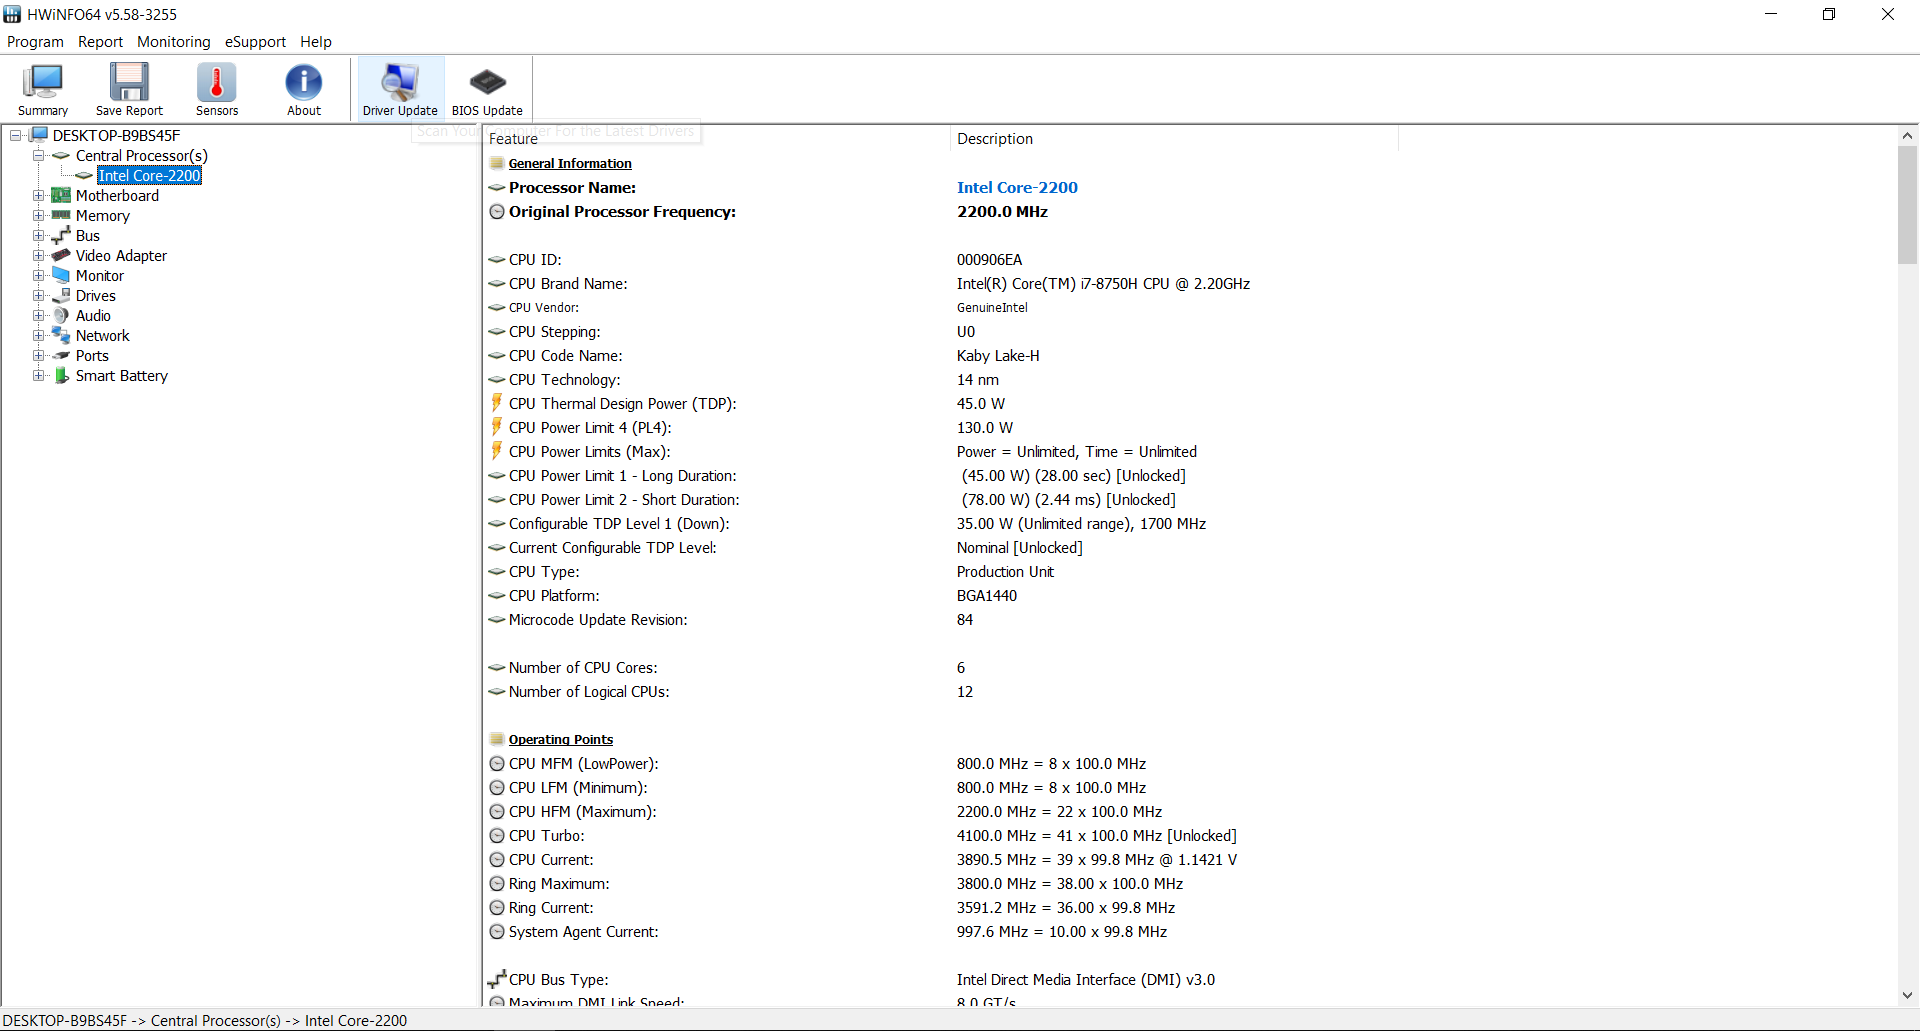Viewport: 1920px width, 1031px height.
Task: Expand the Drives tree node
Action: (x=38, y=295)
